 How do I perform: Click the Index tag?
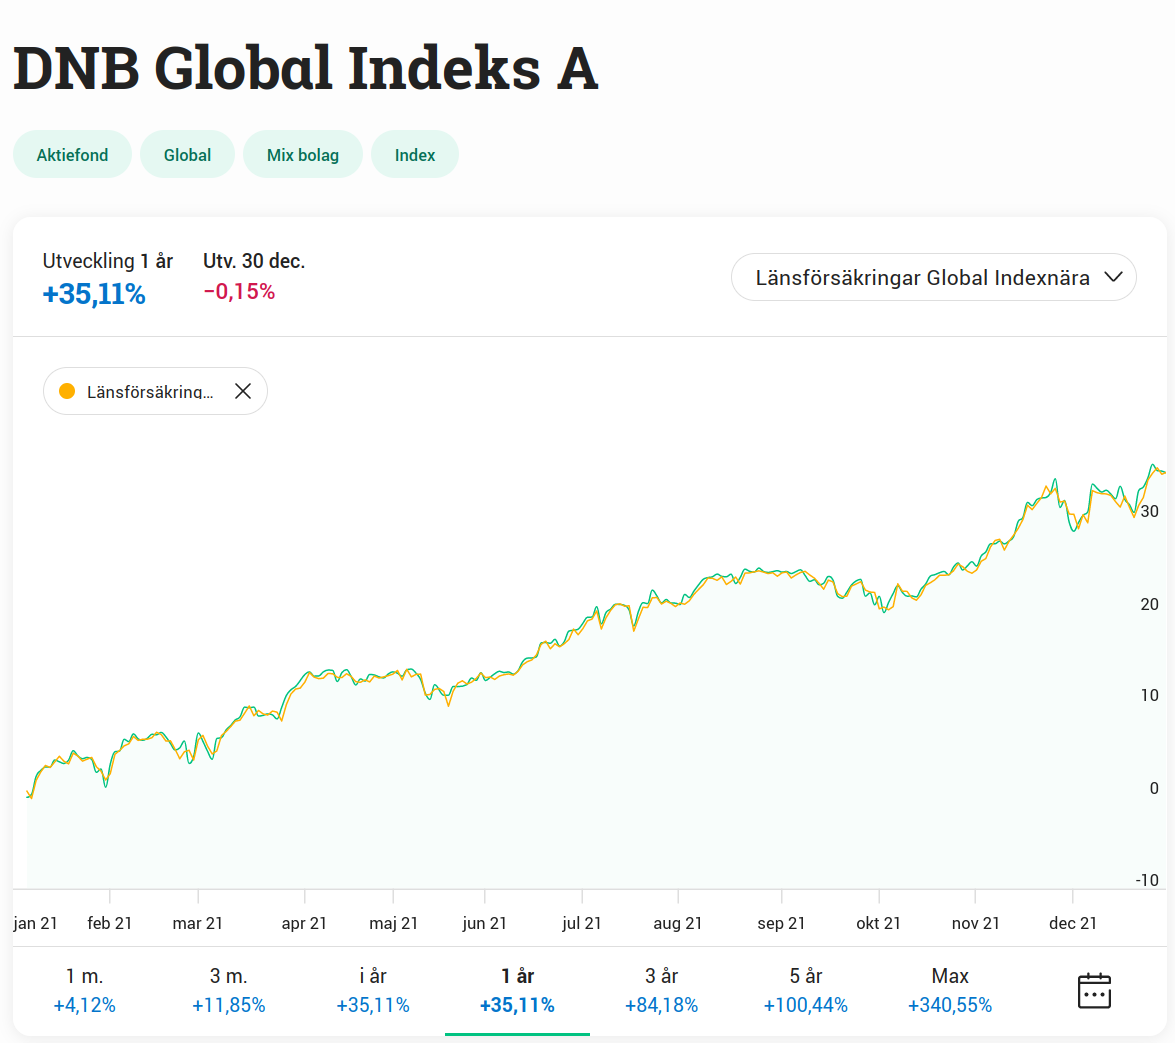(x=415, y=155)
